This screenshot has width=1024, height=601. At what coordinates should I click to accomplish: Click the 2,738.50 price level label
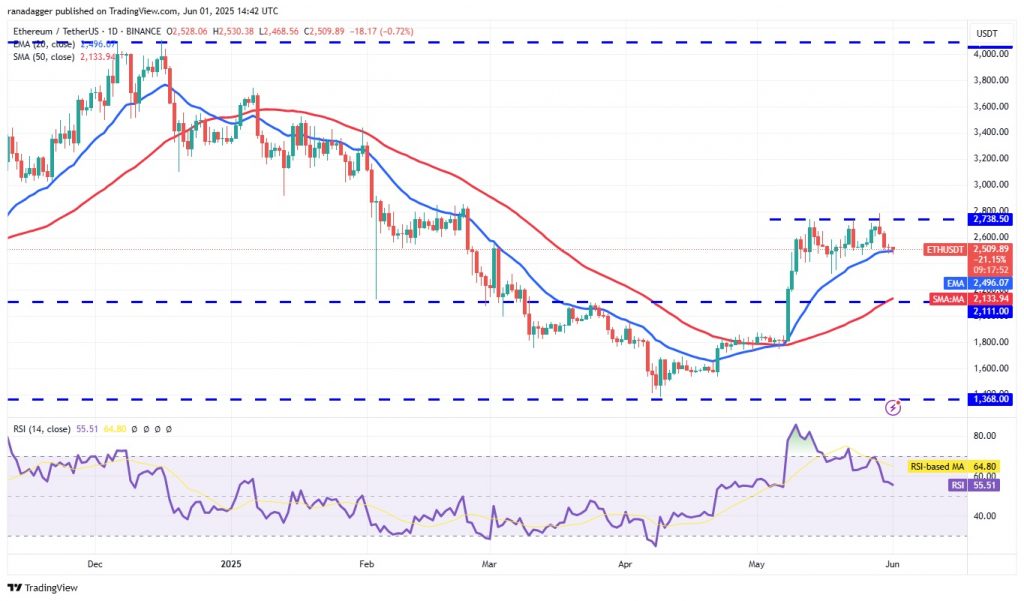(x=991, y=219)
